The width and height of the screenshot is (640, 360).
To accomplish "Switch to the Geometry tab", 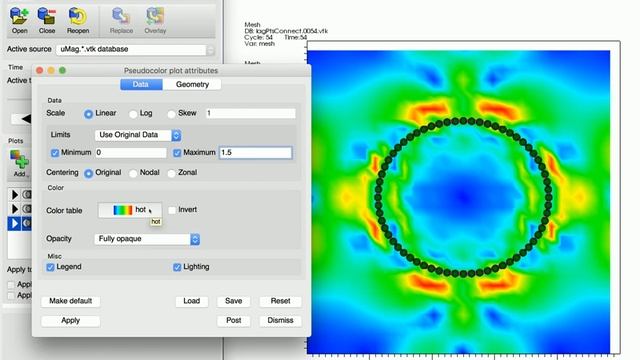I will point(192,84).
